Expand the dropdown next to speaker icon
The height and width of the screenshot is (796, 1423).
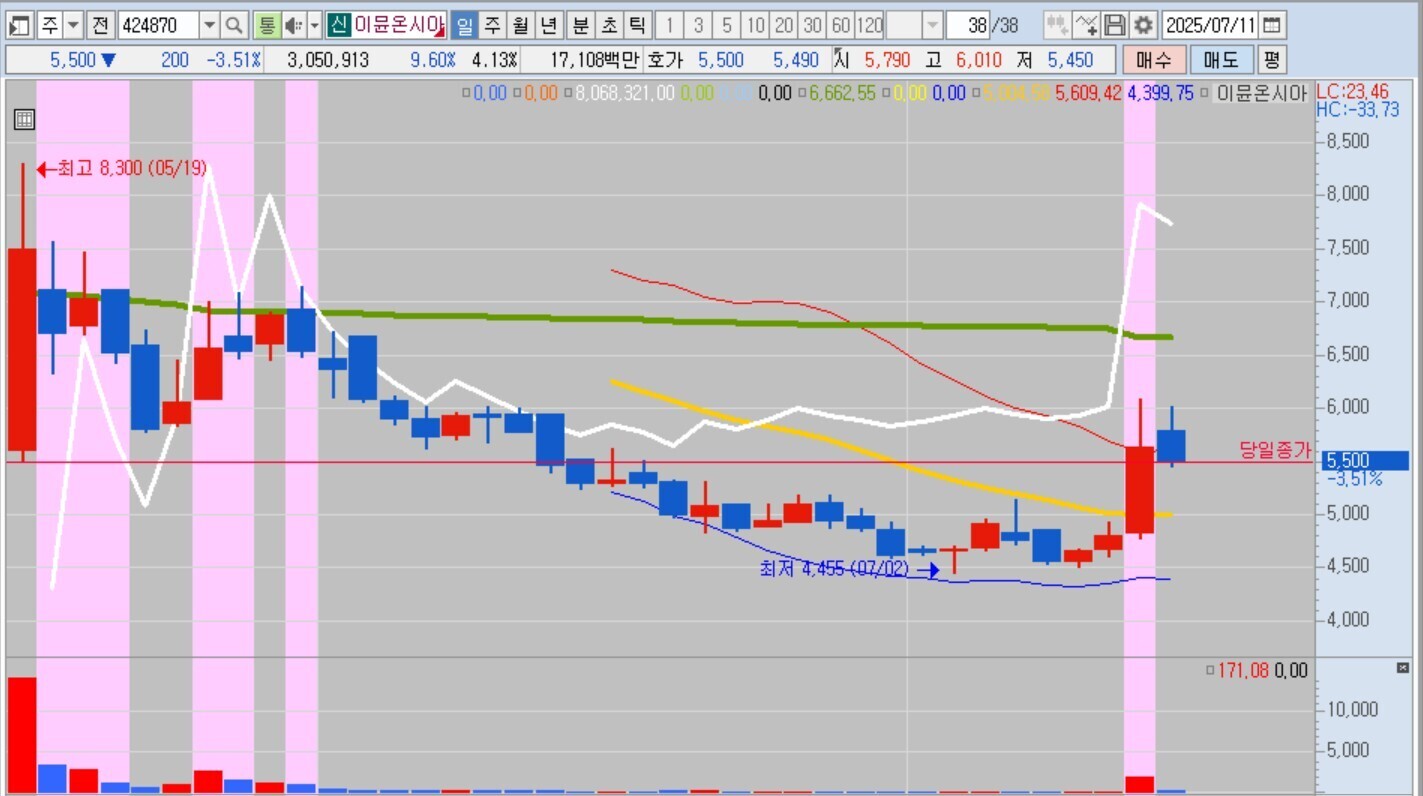tap(314, 25)
